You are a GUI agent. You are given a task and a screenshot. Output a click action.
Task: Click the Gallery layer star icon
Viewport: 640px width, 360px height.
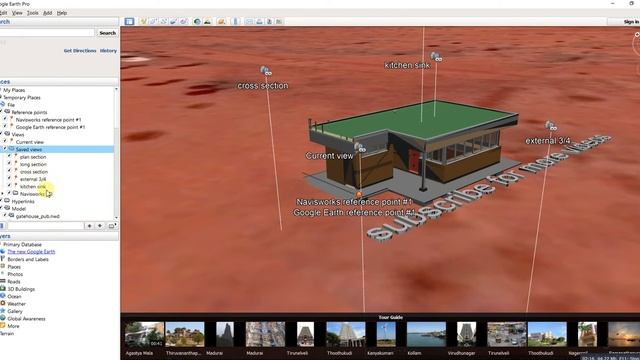click(x=3, y=311)
